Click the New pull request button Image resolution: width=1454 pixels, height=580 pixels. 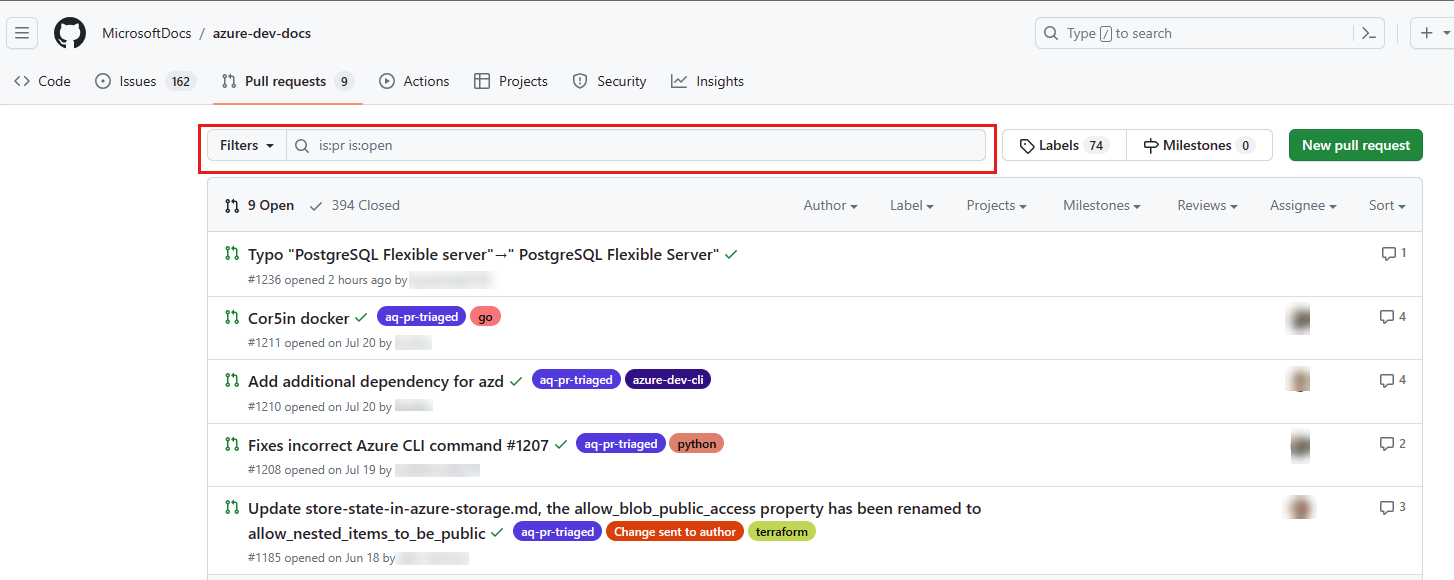[1355, 145]
